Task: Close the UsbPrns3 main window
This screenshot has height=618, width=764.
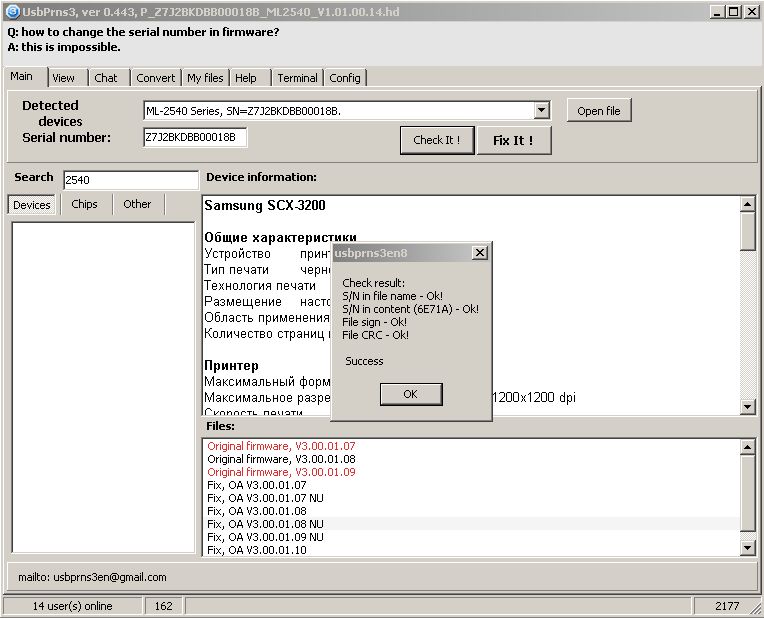Action: point(751,12)
